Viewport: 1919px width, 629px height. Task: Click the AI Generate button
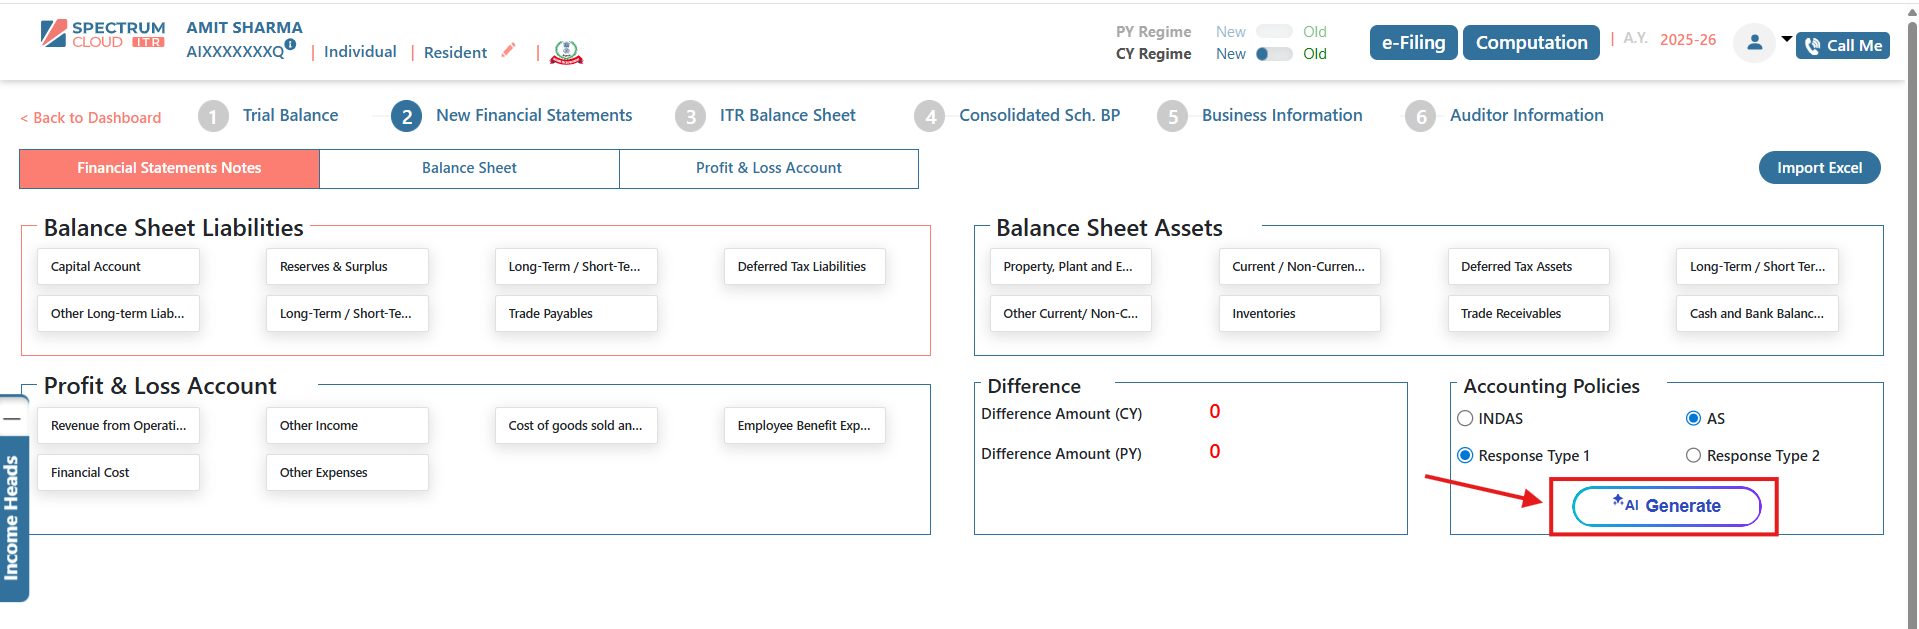1666,506
